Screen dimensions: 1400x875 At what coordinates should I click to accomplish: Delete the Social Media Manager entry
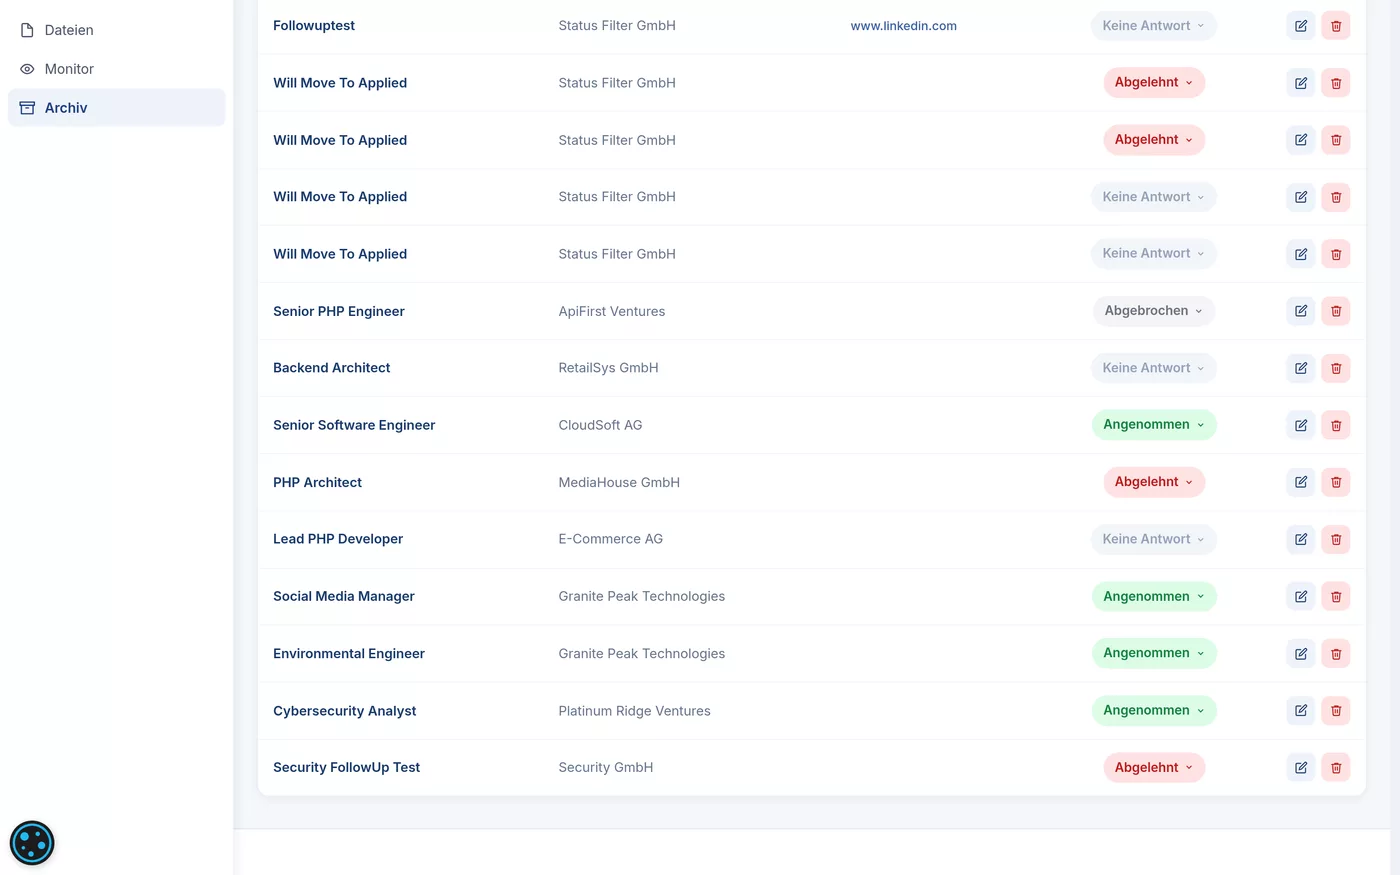1336,596
